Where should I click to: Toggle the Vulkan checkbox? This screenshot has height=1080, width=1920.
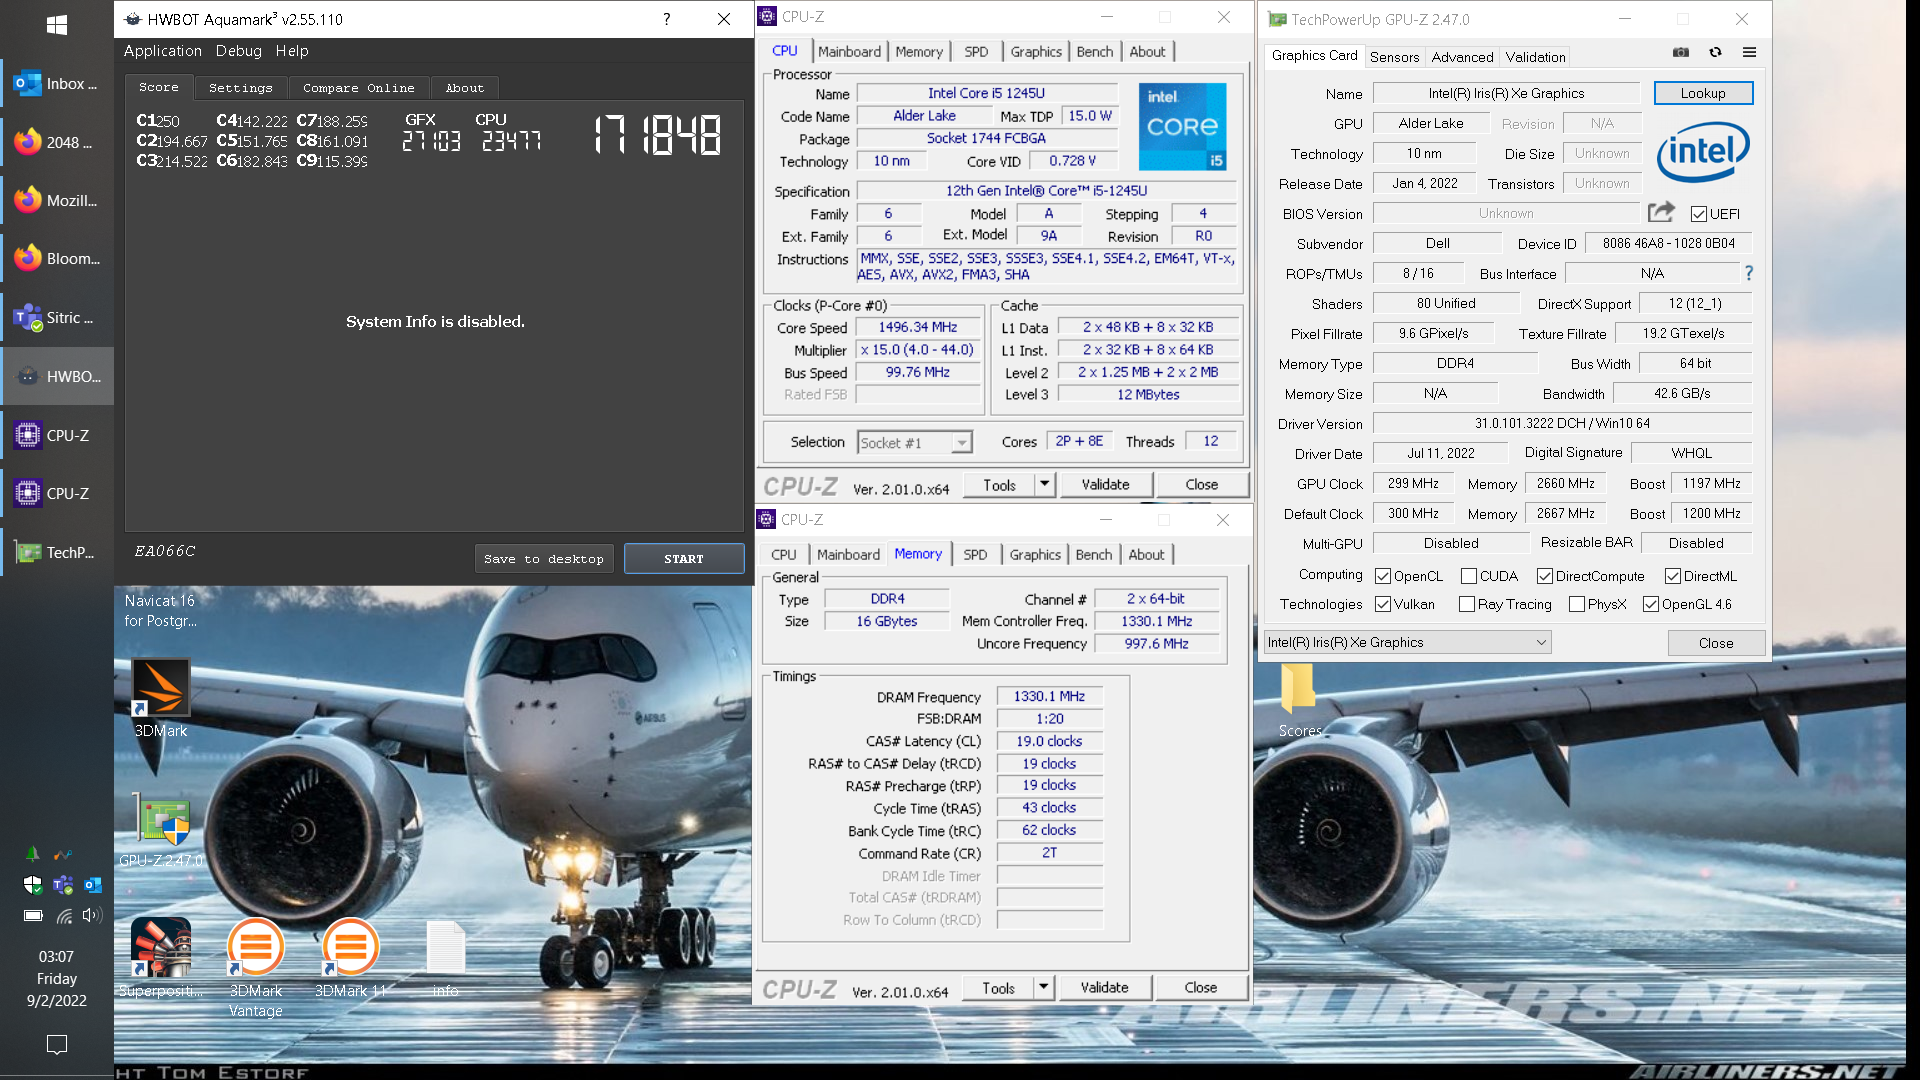tap(1383, 604)
